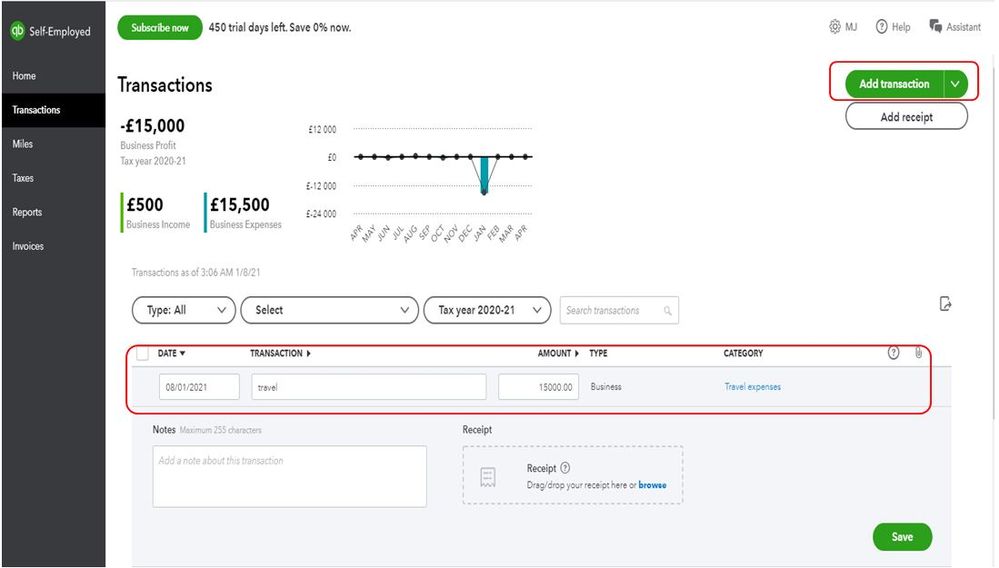Open the settings gear icon next to MJ
999x568 pixels.
click(x=835, y=27)
